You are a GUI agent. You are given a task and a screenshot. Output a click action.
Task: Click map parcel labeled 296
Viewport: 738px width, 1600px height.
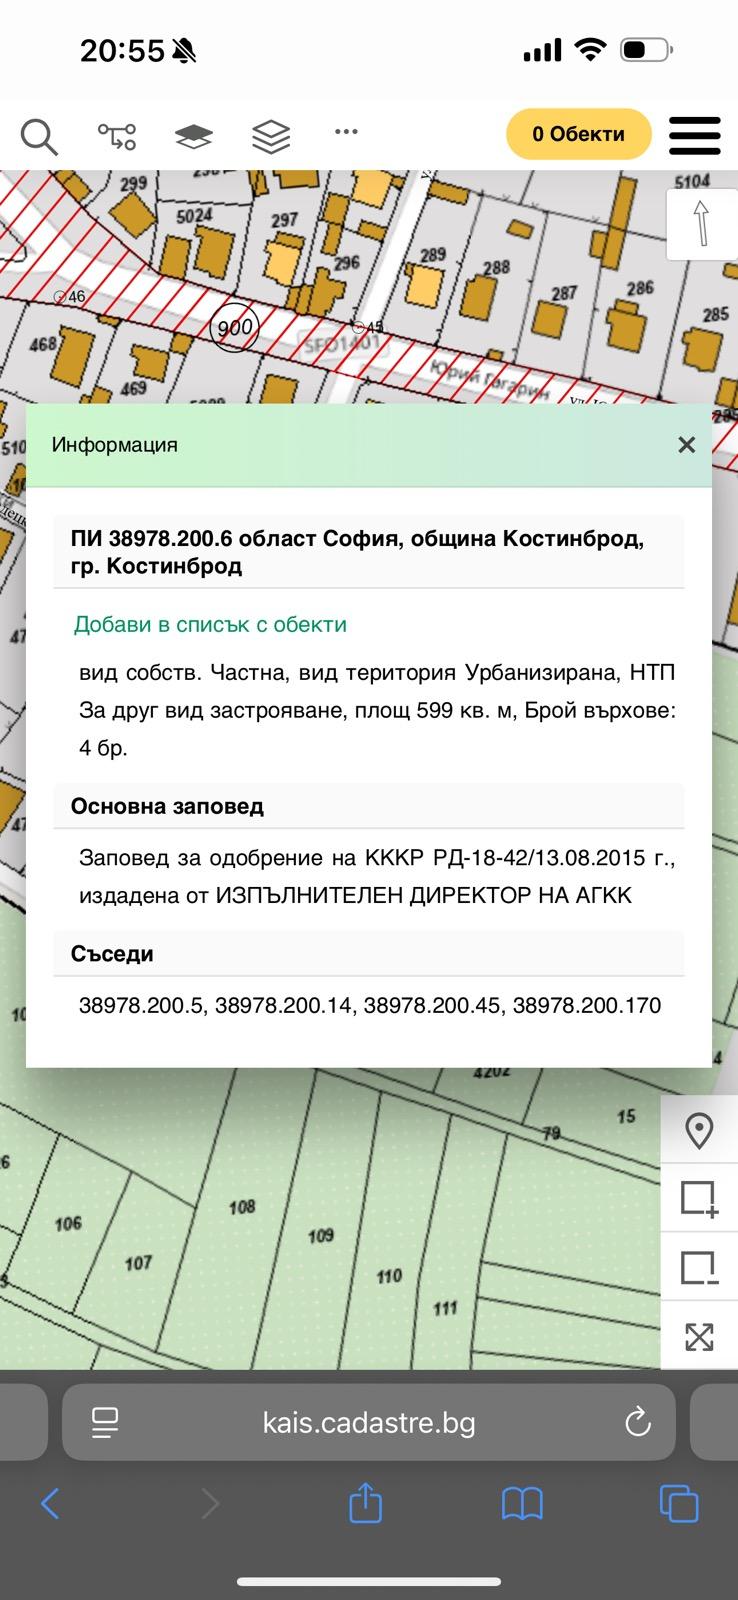click(x=346, y=263)
